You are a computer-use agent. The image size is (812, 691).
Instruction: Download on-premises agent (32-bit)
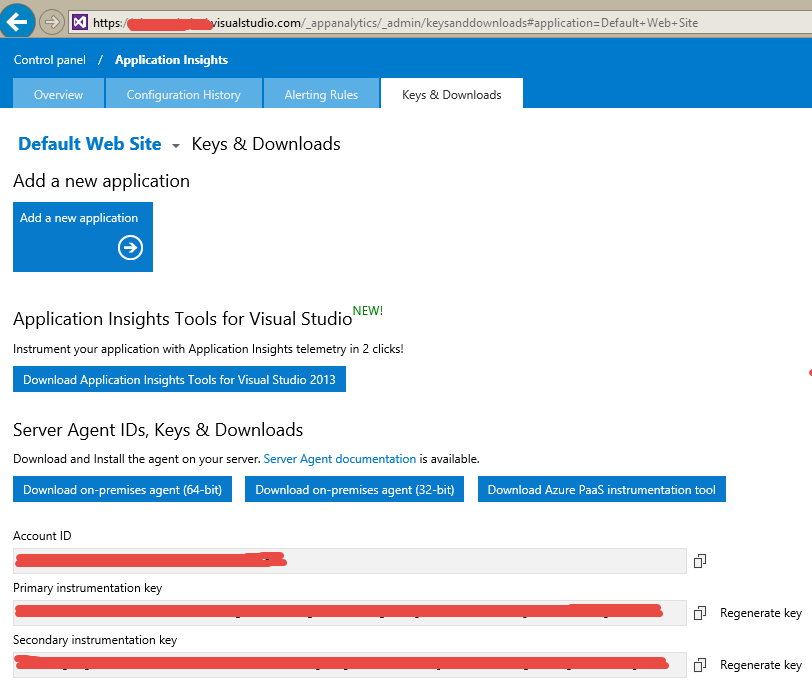(354, 489)
